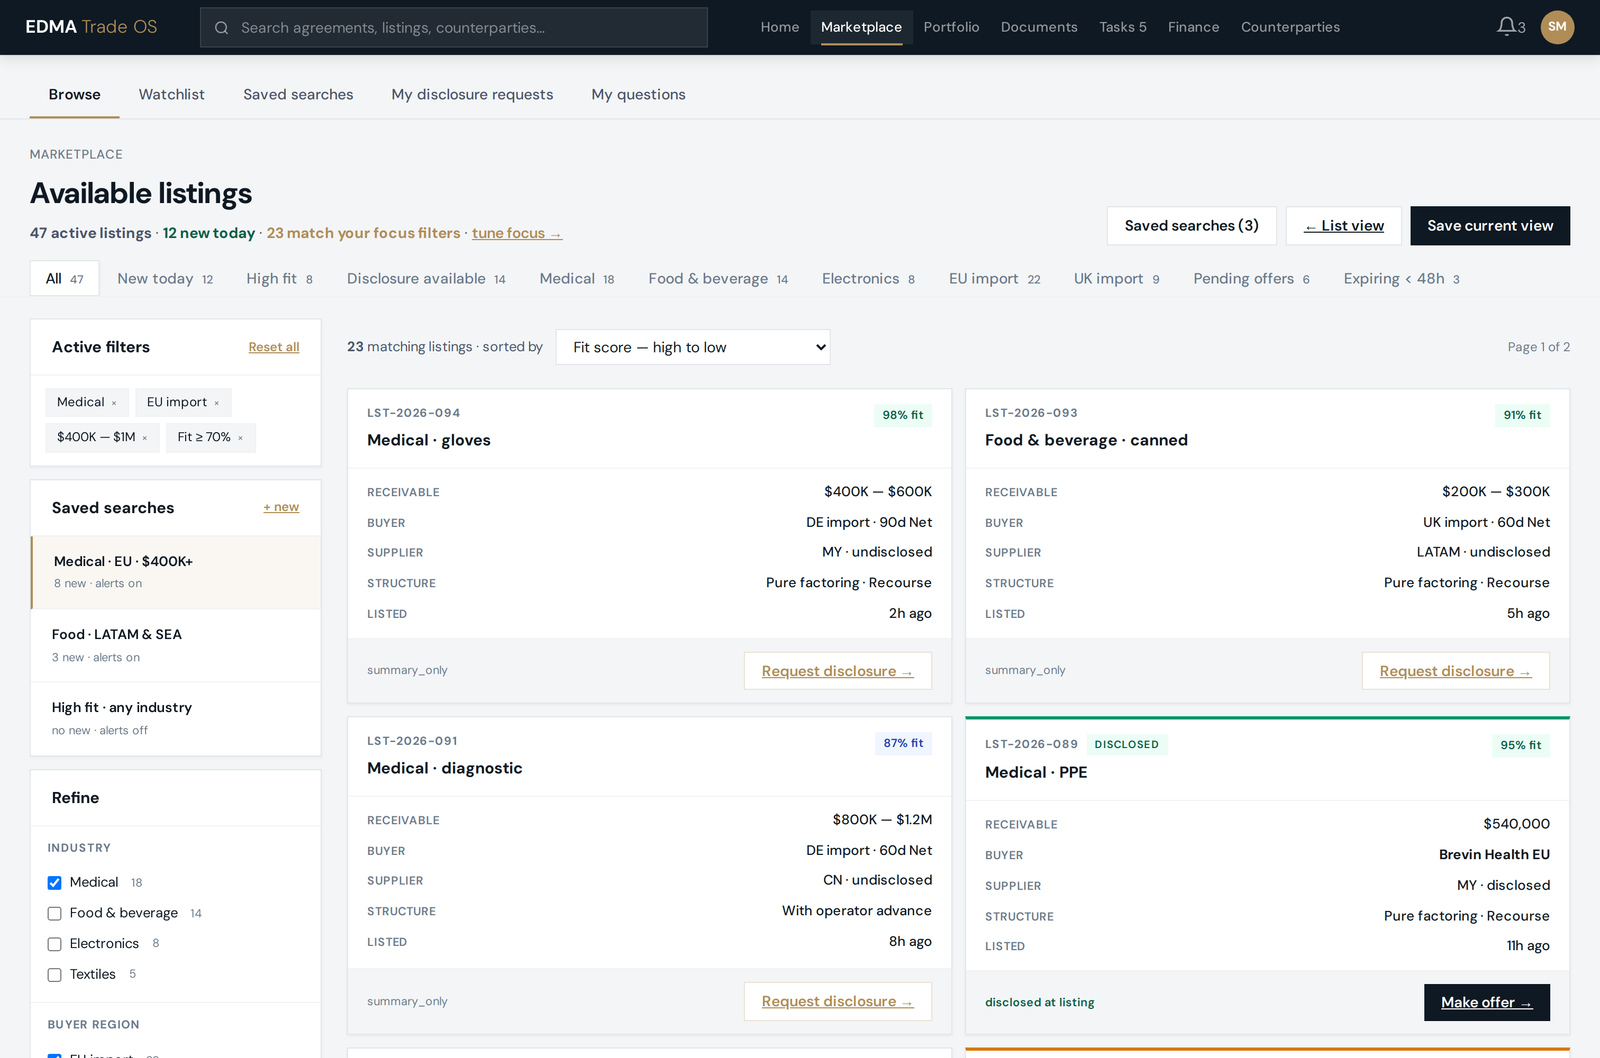Image resolution: width=1600 pixels, height=1058 pixels.
Task: Open the Saved searches (3) button
Action: coord(1191,226)
